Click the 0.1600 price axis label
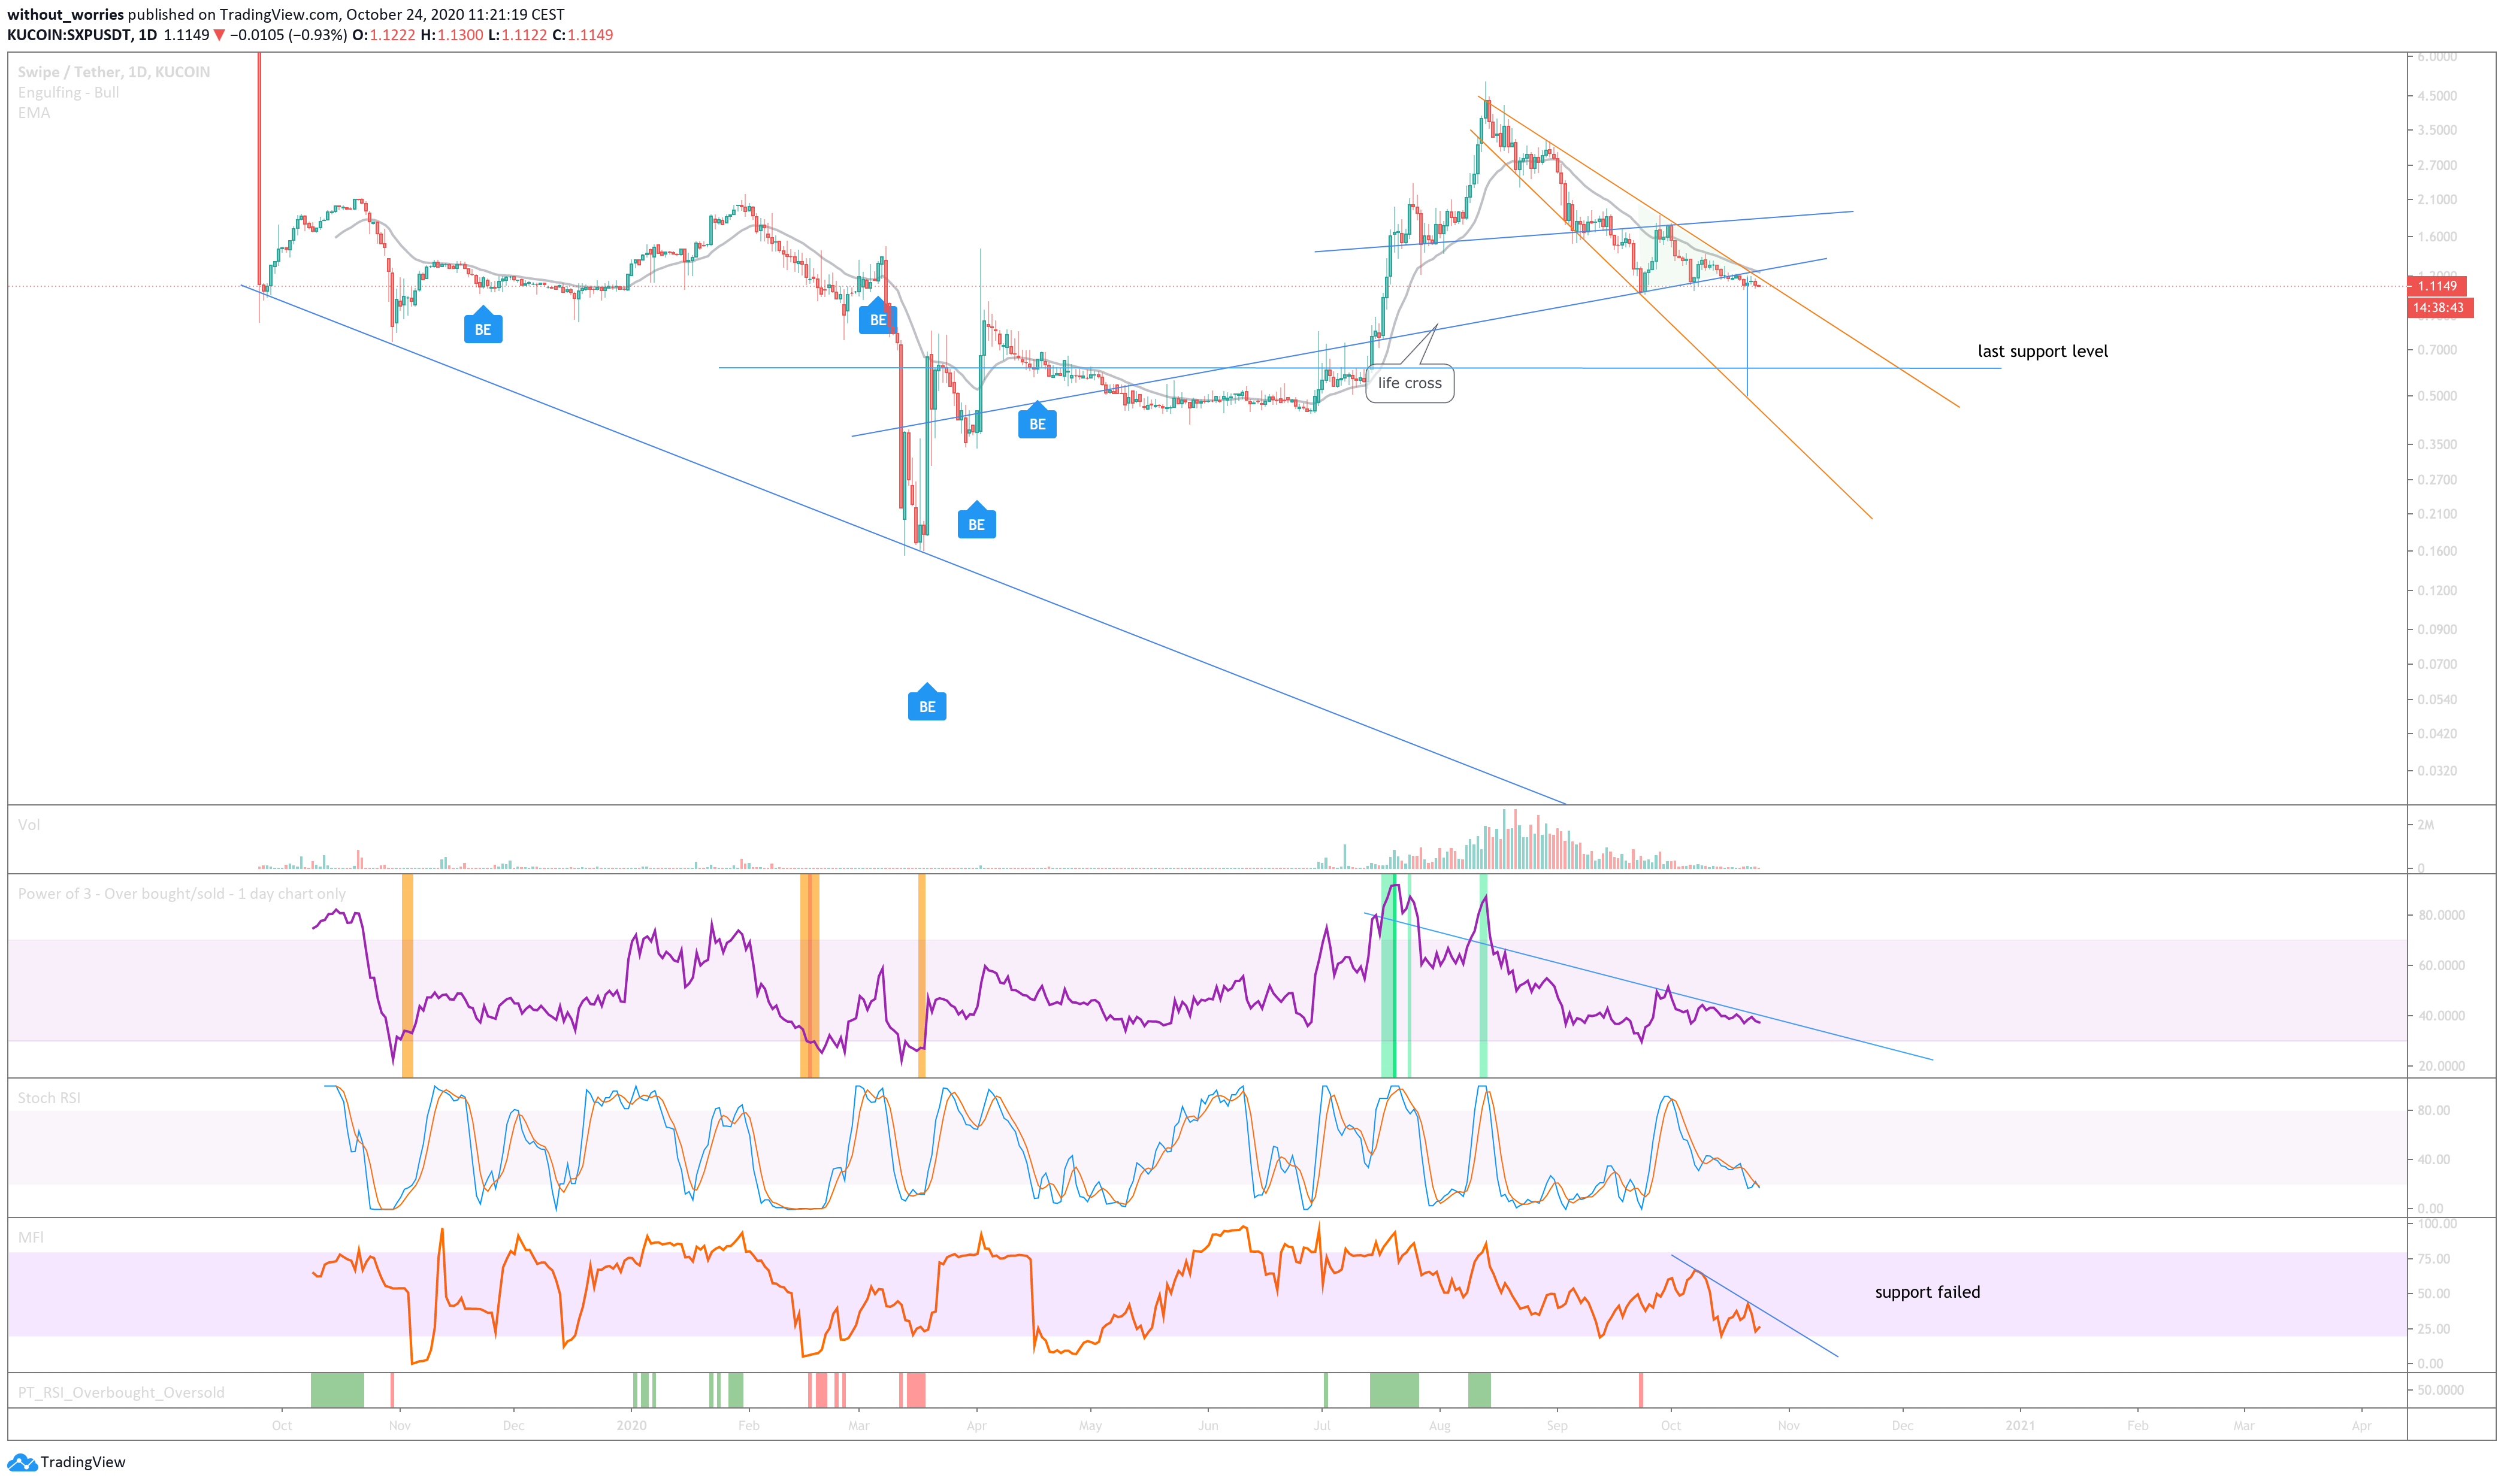Image resolution: width=2504 pixels, height=1484 pixels. 2437,551
